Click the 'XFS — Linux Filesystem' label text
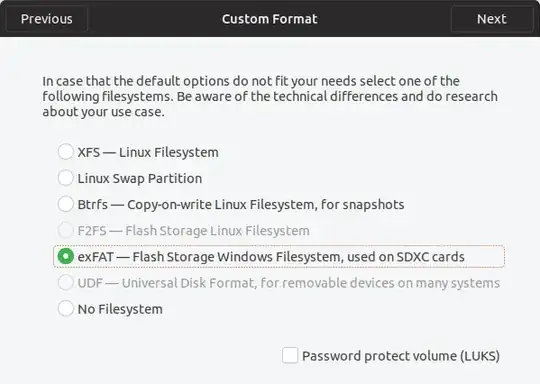Viewport: 540px width, 384px height. click(x=148, y=152)
